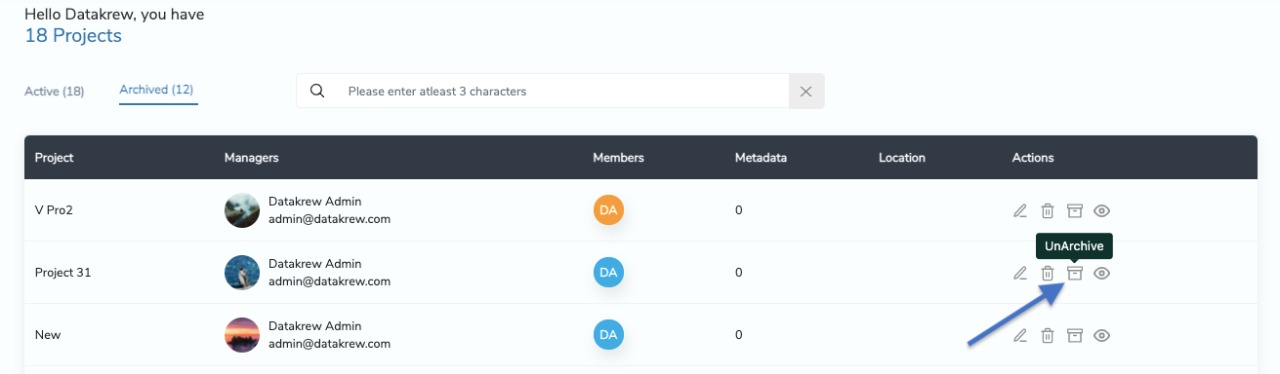Clear the search with X button
The height and width of the screenshot is (374, 1280).
click(806, 91)
